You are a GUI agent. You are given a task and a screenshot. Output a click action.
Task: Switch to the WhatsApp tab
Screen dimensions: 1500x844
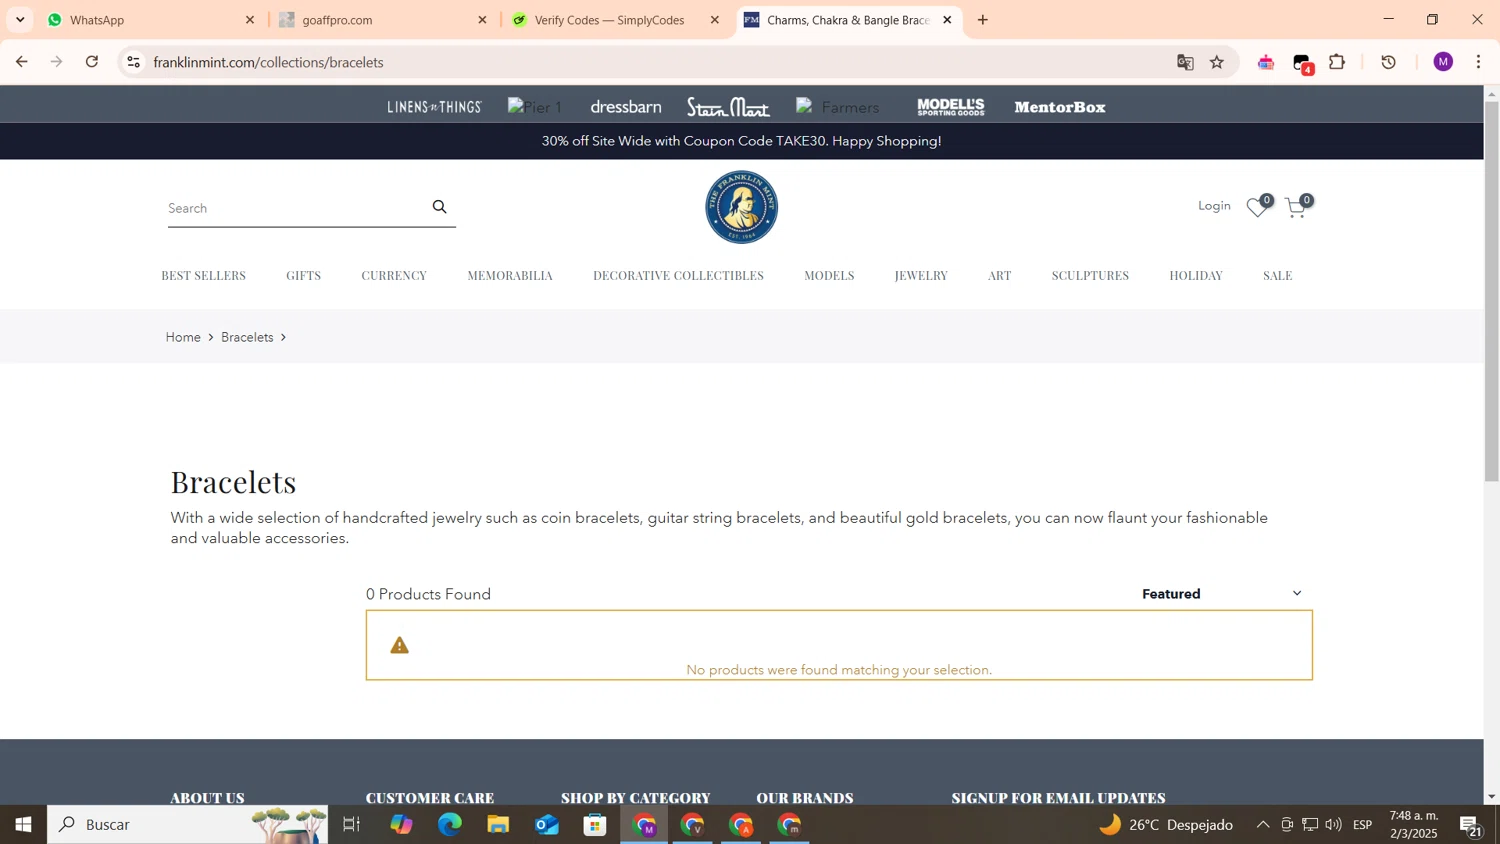[150, 20]
